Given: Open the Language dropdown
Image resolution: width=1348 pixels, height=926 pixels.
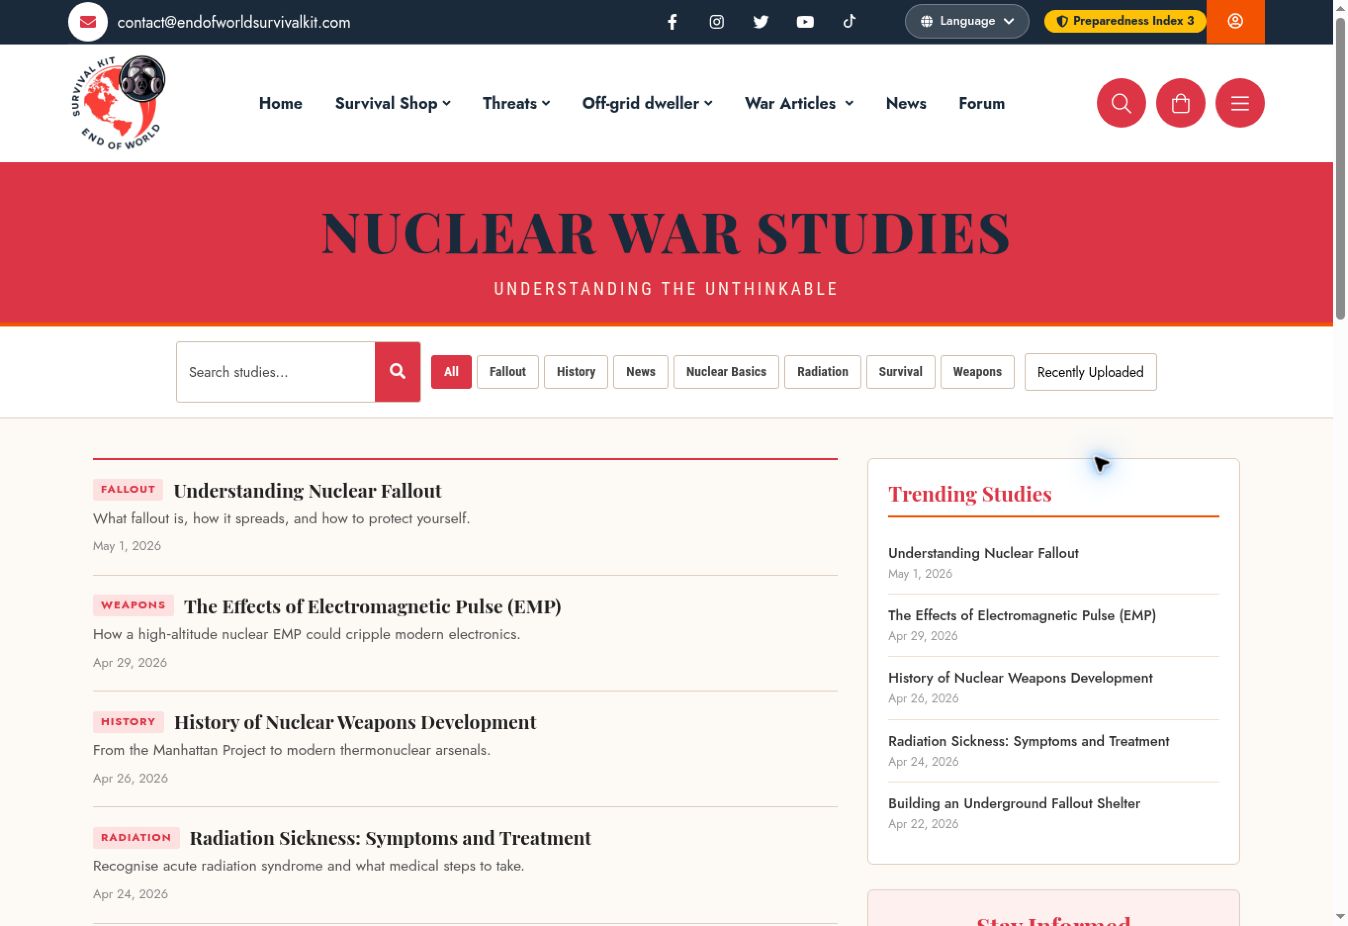Looking at the screenshot, I should (x=967, y=21).
